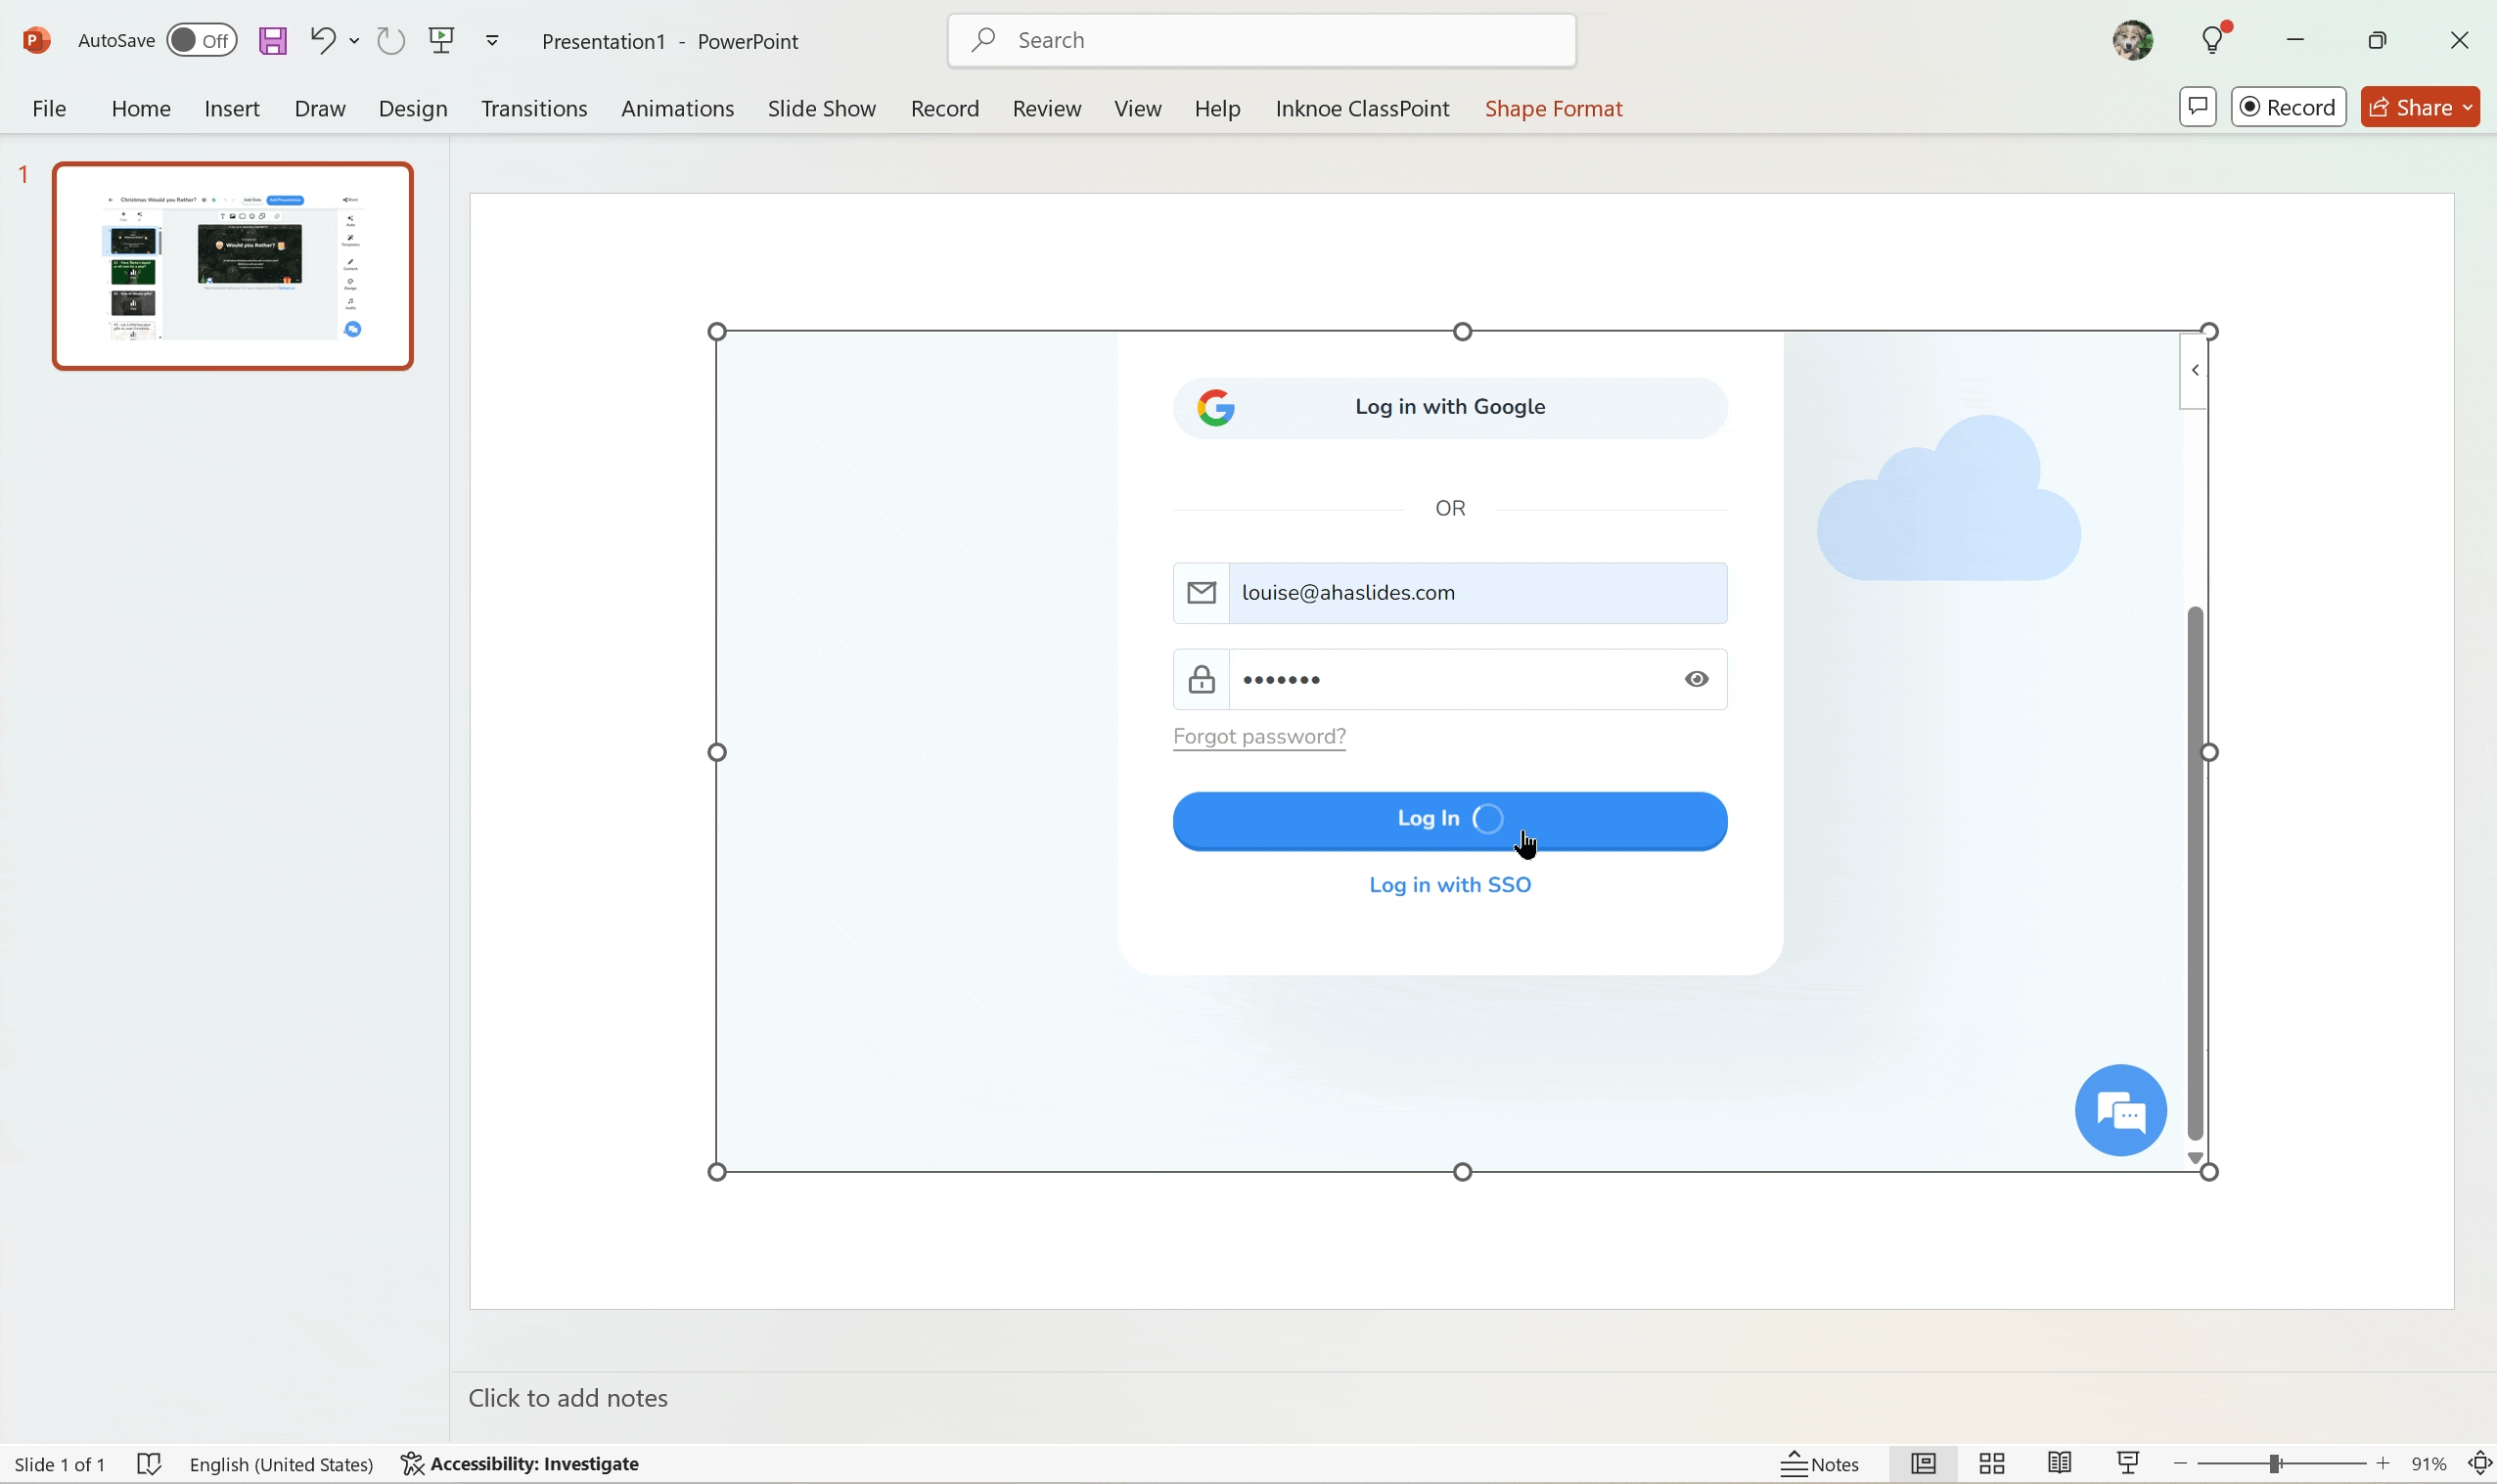Switch to the Home tab
2497x1484 pixels.
(141, 108)
